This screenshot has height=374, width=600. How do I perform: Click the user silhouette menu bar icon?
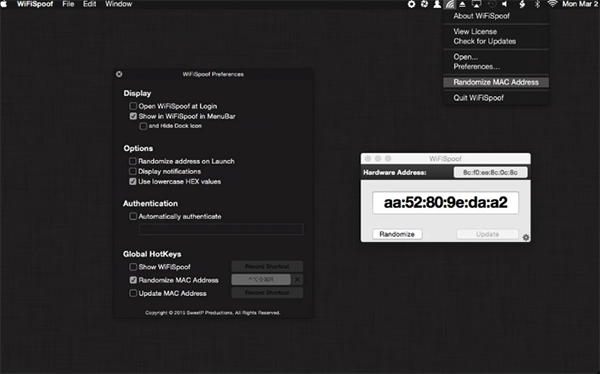click(x=437, y=4)
